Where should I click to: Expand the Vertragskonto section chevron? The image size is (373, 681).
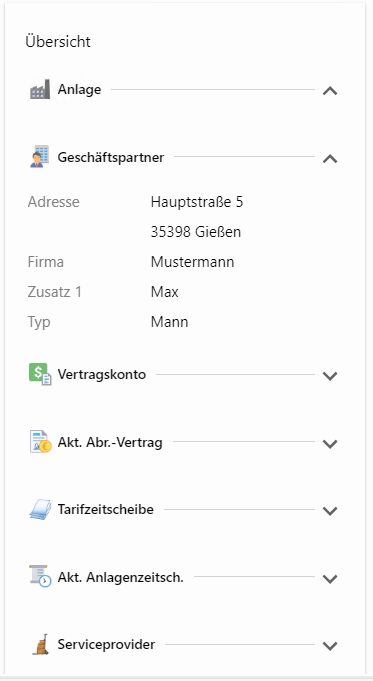point(330,376)
